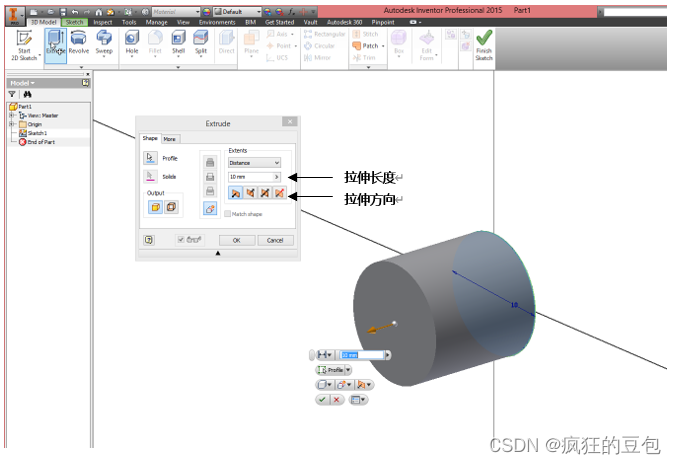Click the 10 mm distance input field in the dialog
Image resolution: width=676 pixels, height=464 pixels.
pyautogui.click(x=250, y=177)
